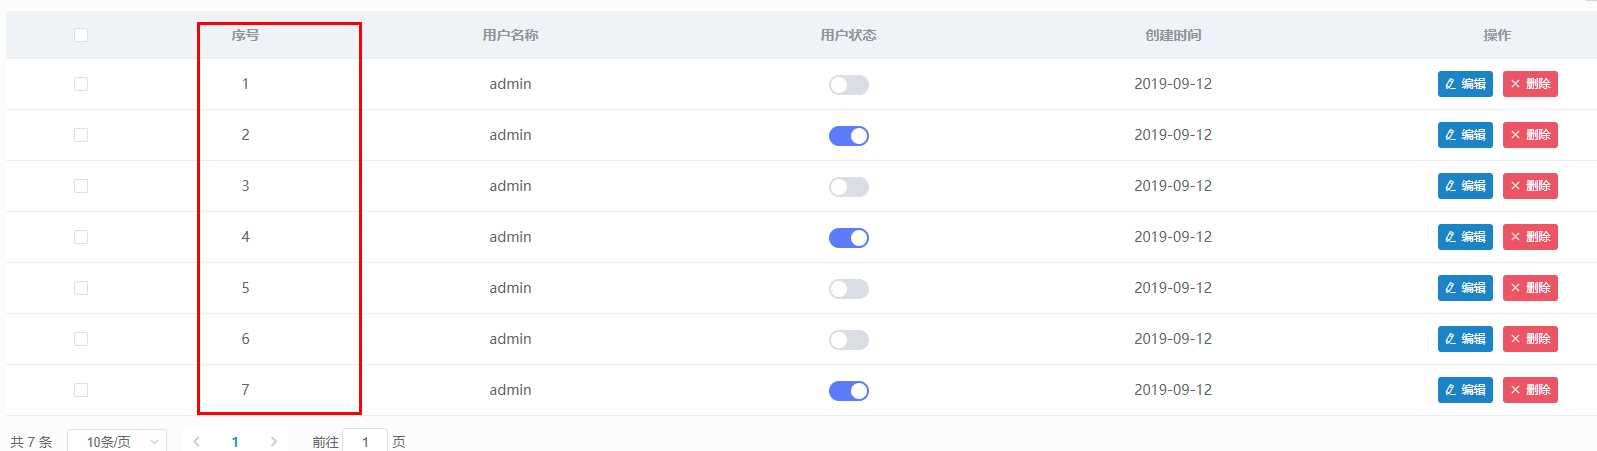Turn off status toggle in row 7
The width and height of the screenshot is (1597, 451).
(x=848, y=391)
